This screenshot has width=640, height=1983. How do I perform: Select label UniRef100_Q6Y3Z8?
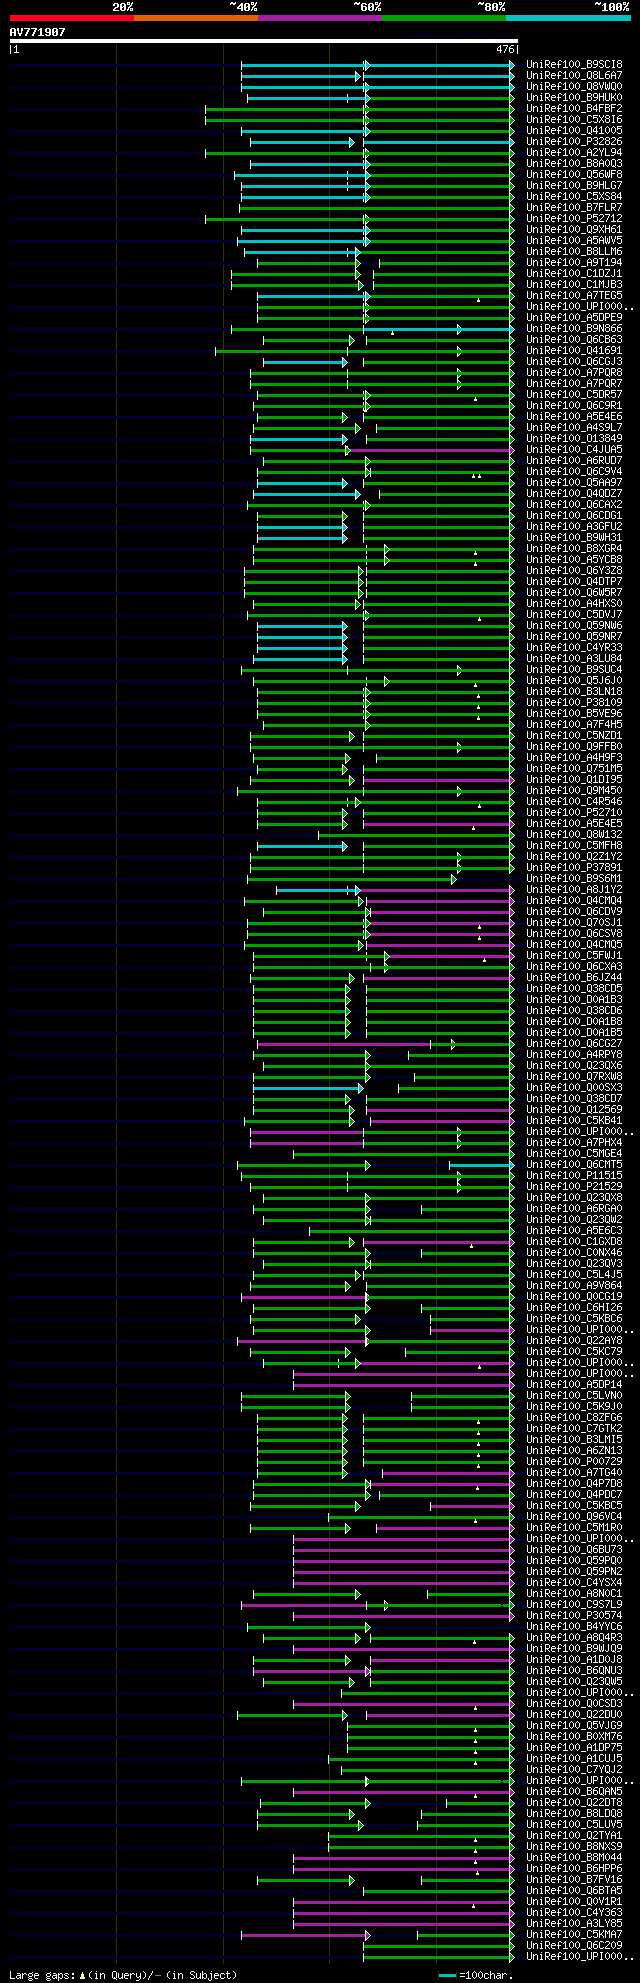(574, 570)
